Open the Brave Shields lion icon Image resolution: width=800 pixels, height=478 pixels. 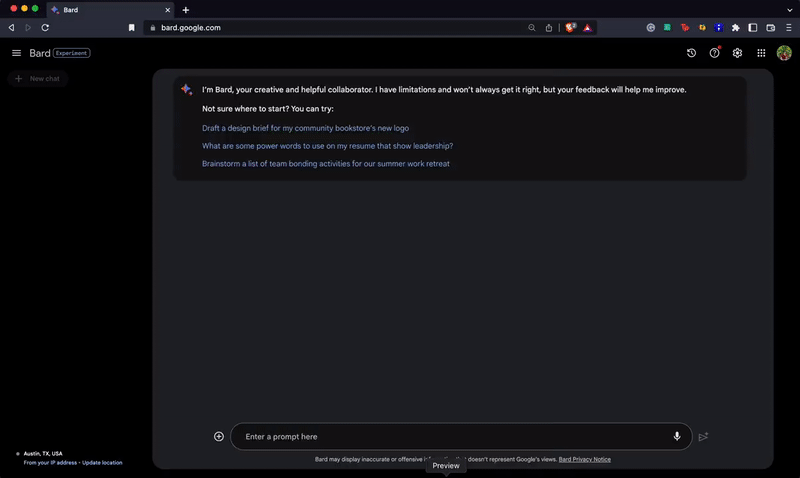click(570, 28)
